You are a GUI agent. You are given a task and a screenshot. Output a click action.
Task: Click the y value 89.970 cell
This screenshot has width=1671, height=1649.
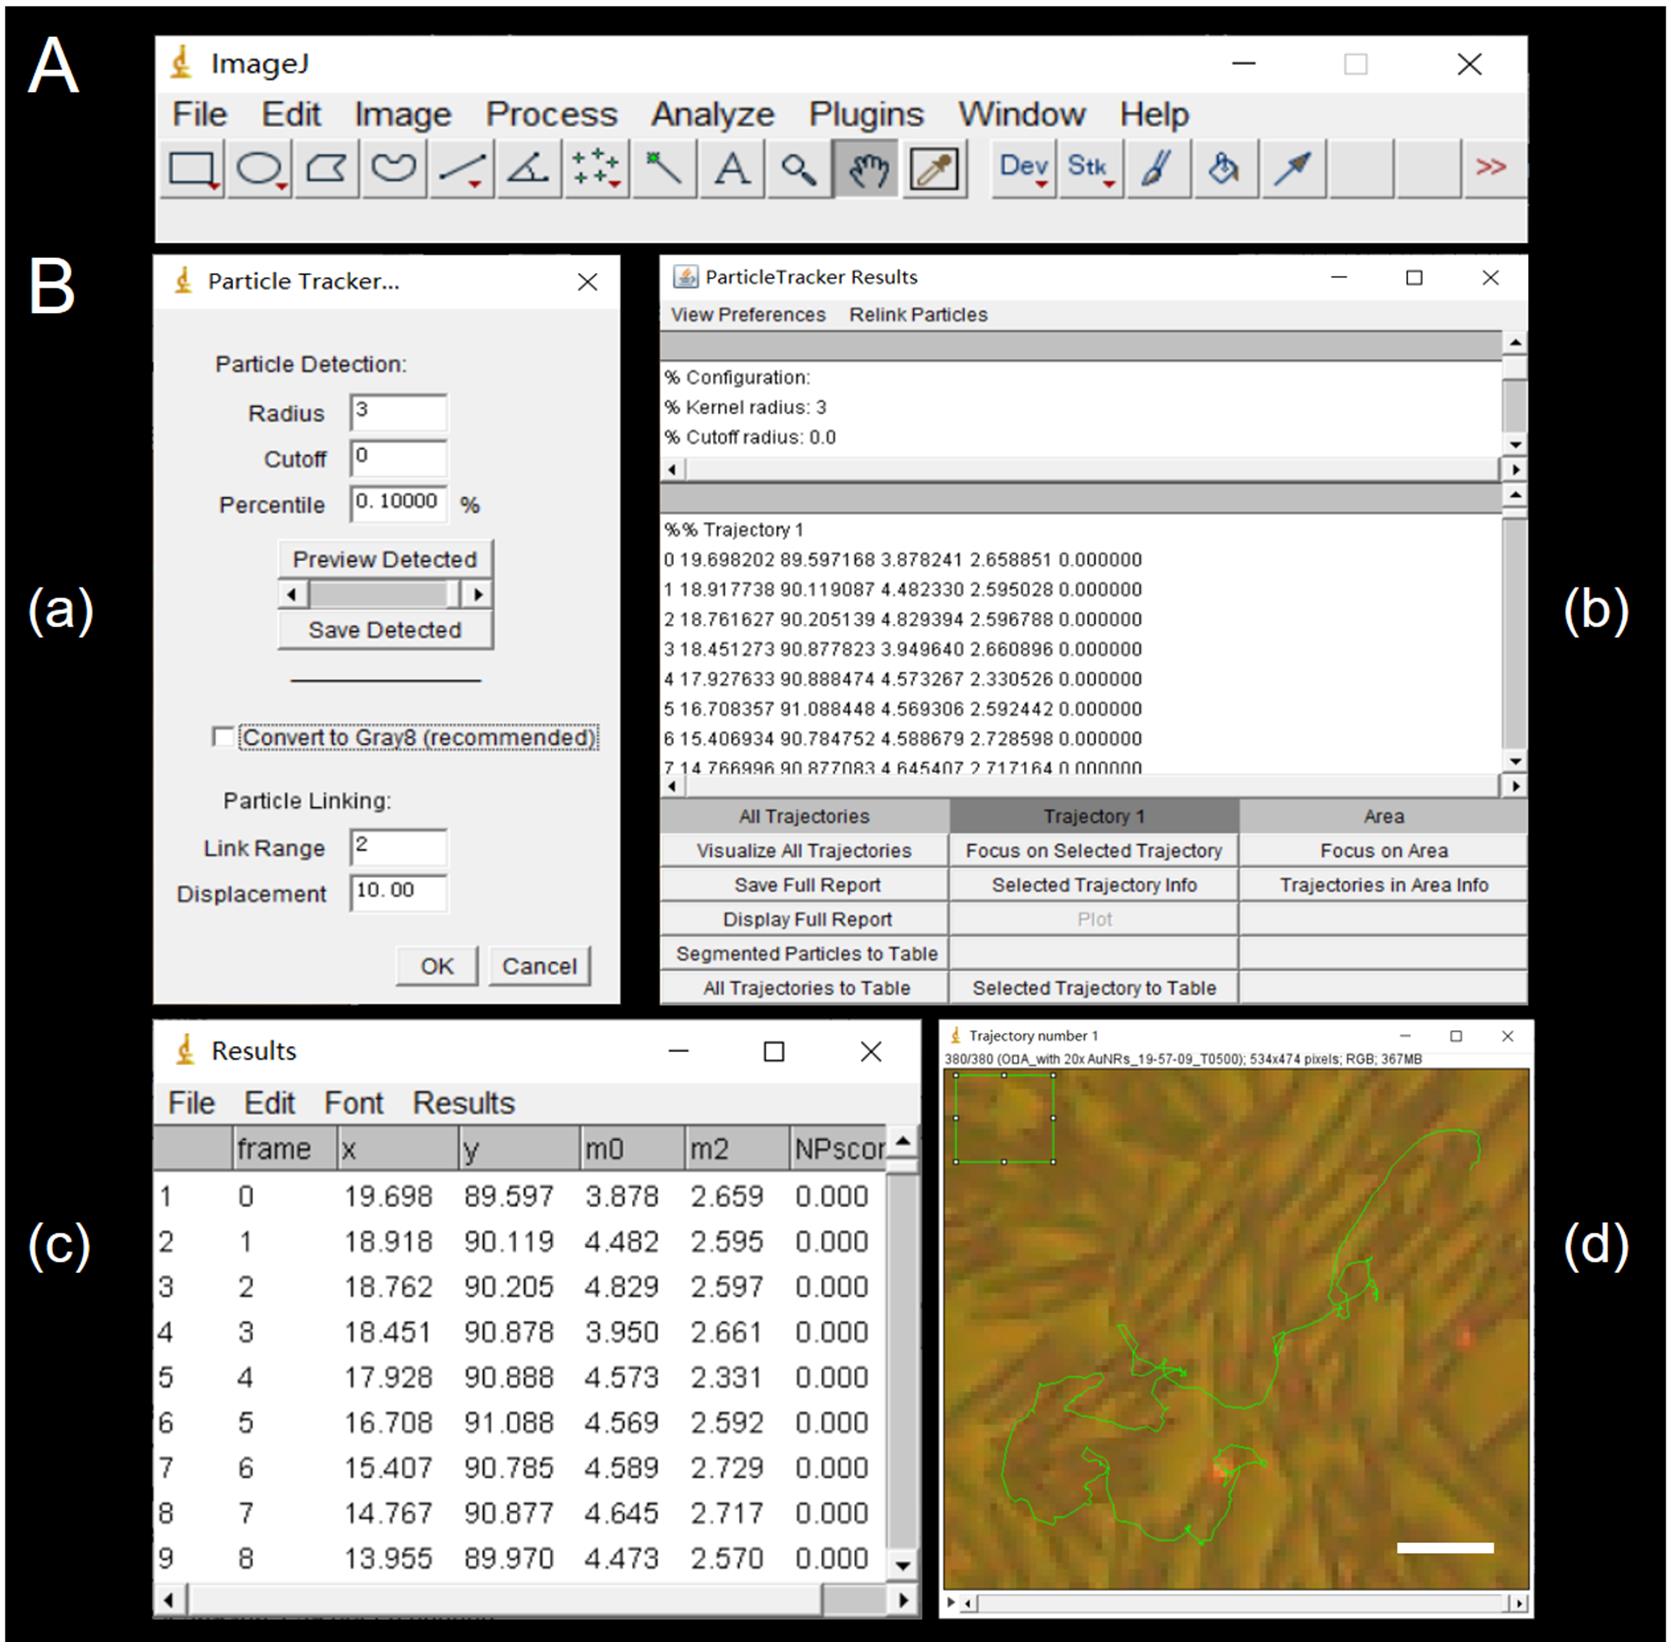[508, 1559]
